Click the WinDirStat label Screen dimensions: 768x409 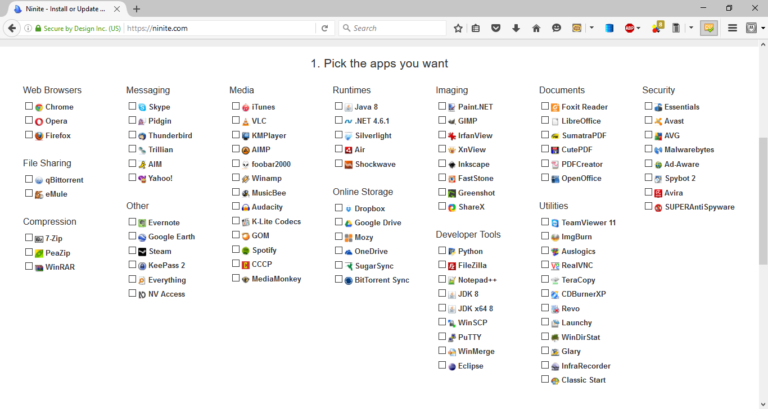pos(580,337)
